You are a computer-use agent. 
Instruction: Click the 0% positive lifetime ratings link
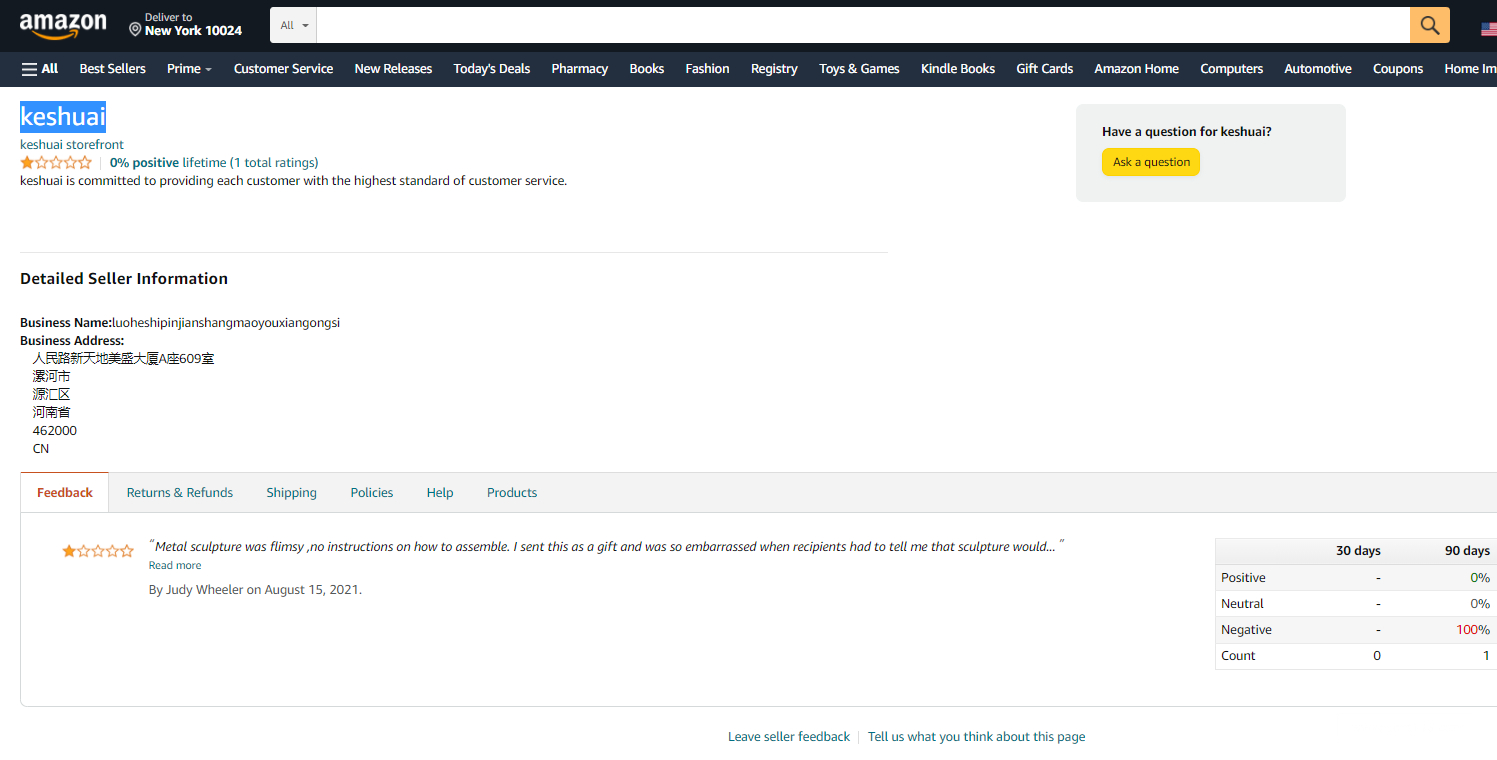click(214, 162)
